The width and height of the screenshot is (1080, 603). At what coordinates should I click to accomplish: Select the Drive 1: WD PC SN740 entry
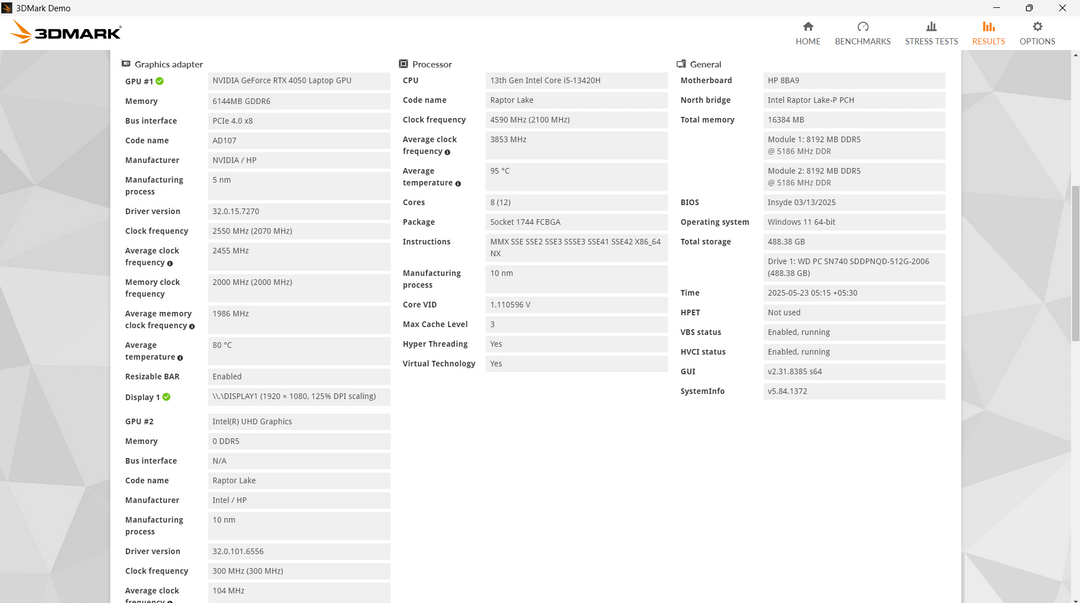(854, 267)
